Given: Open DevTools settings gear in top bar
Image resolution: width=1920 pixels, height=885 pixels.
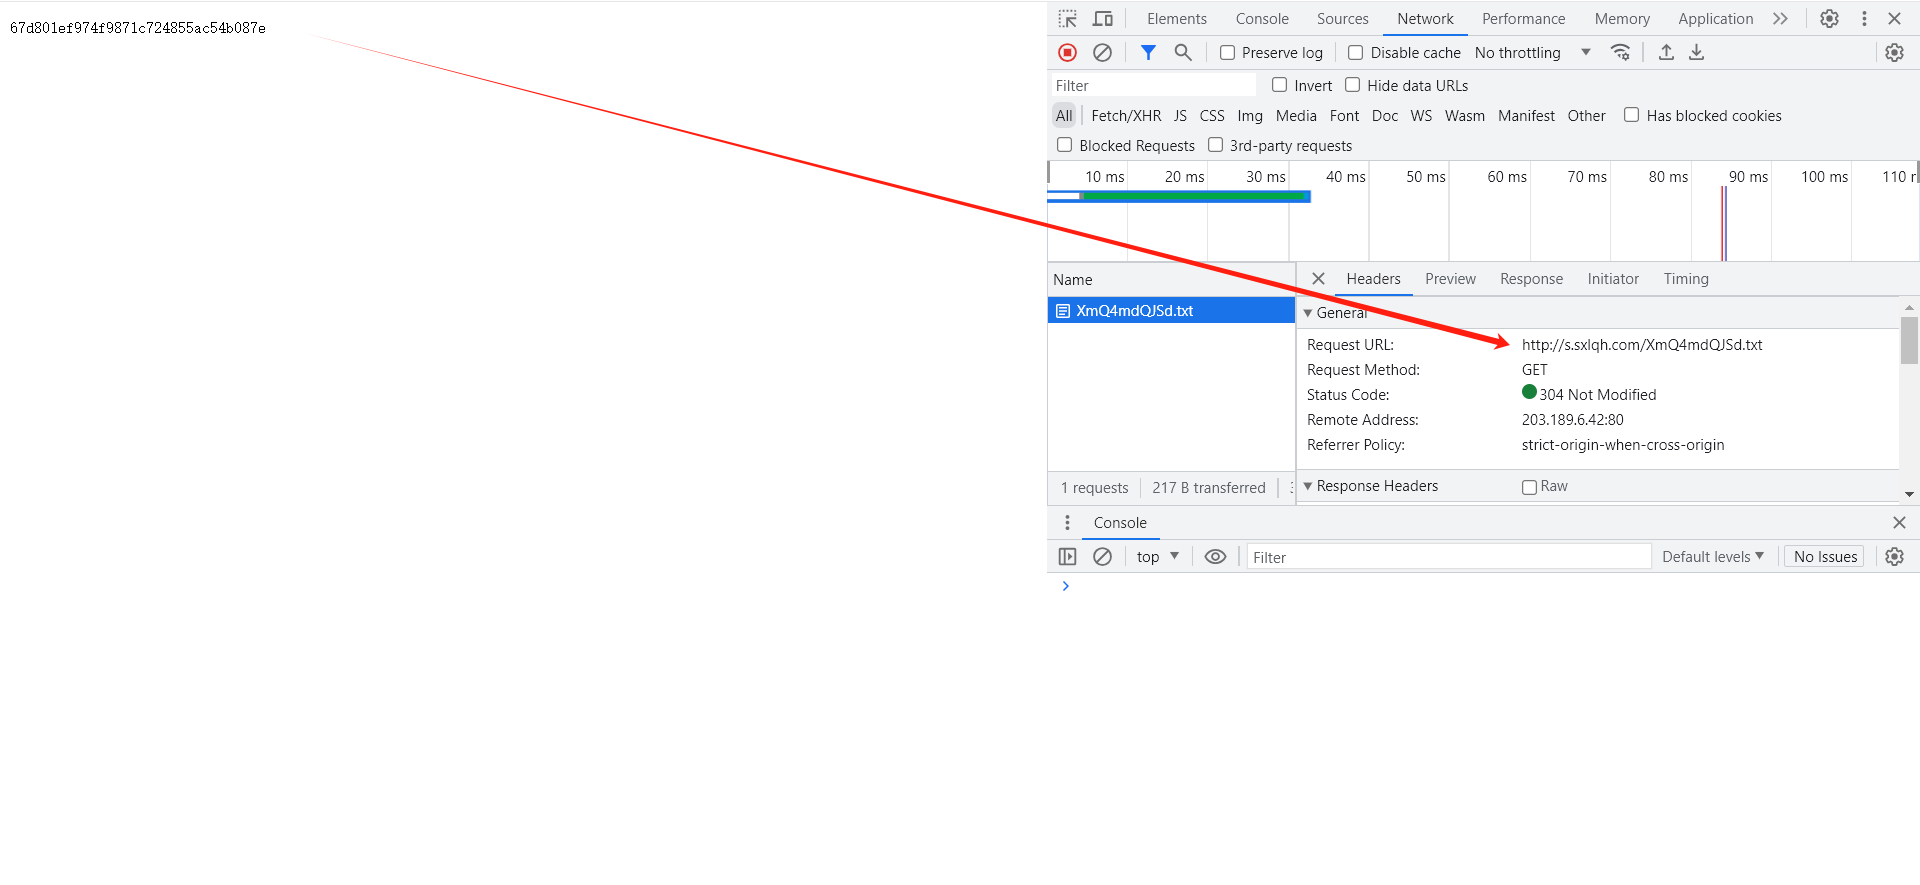Looking at the screenshot, I should pyautogui.click(x=1829, y=19).
